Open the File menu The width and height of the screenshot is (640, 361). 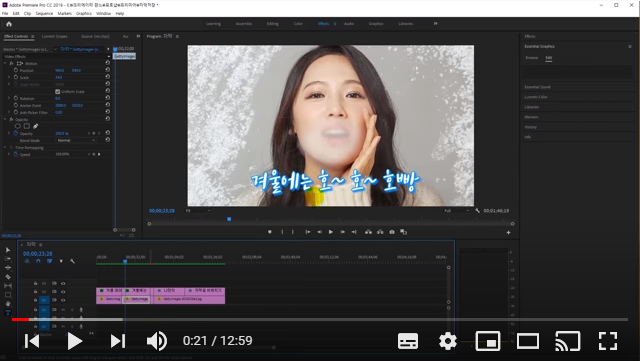pos(5,13)
